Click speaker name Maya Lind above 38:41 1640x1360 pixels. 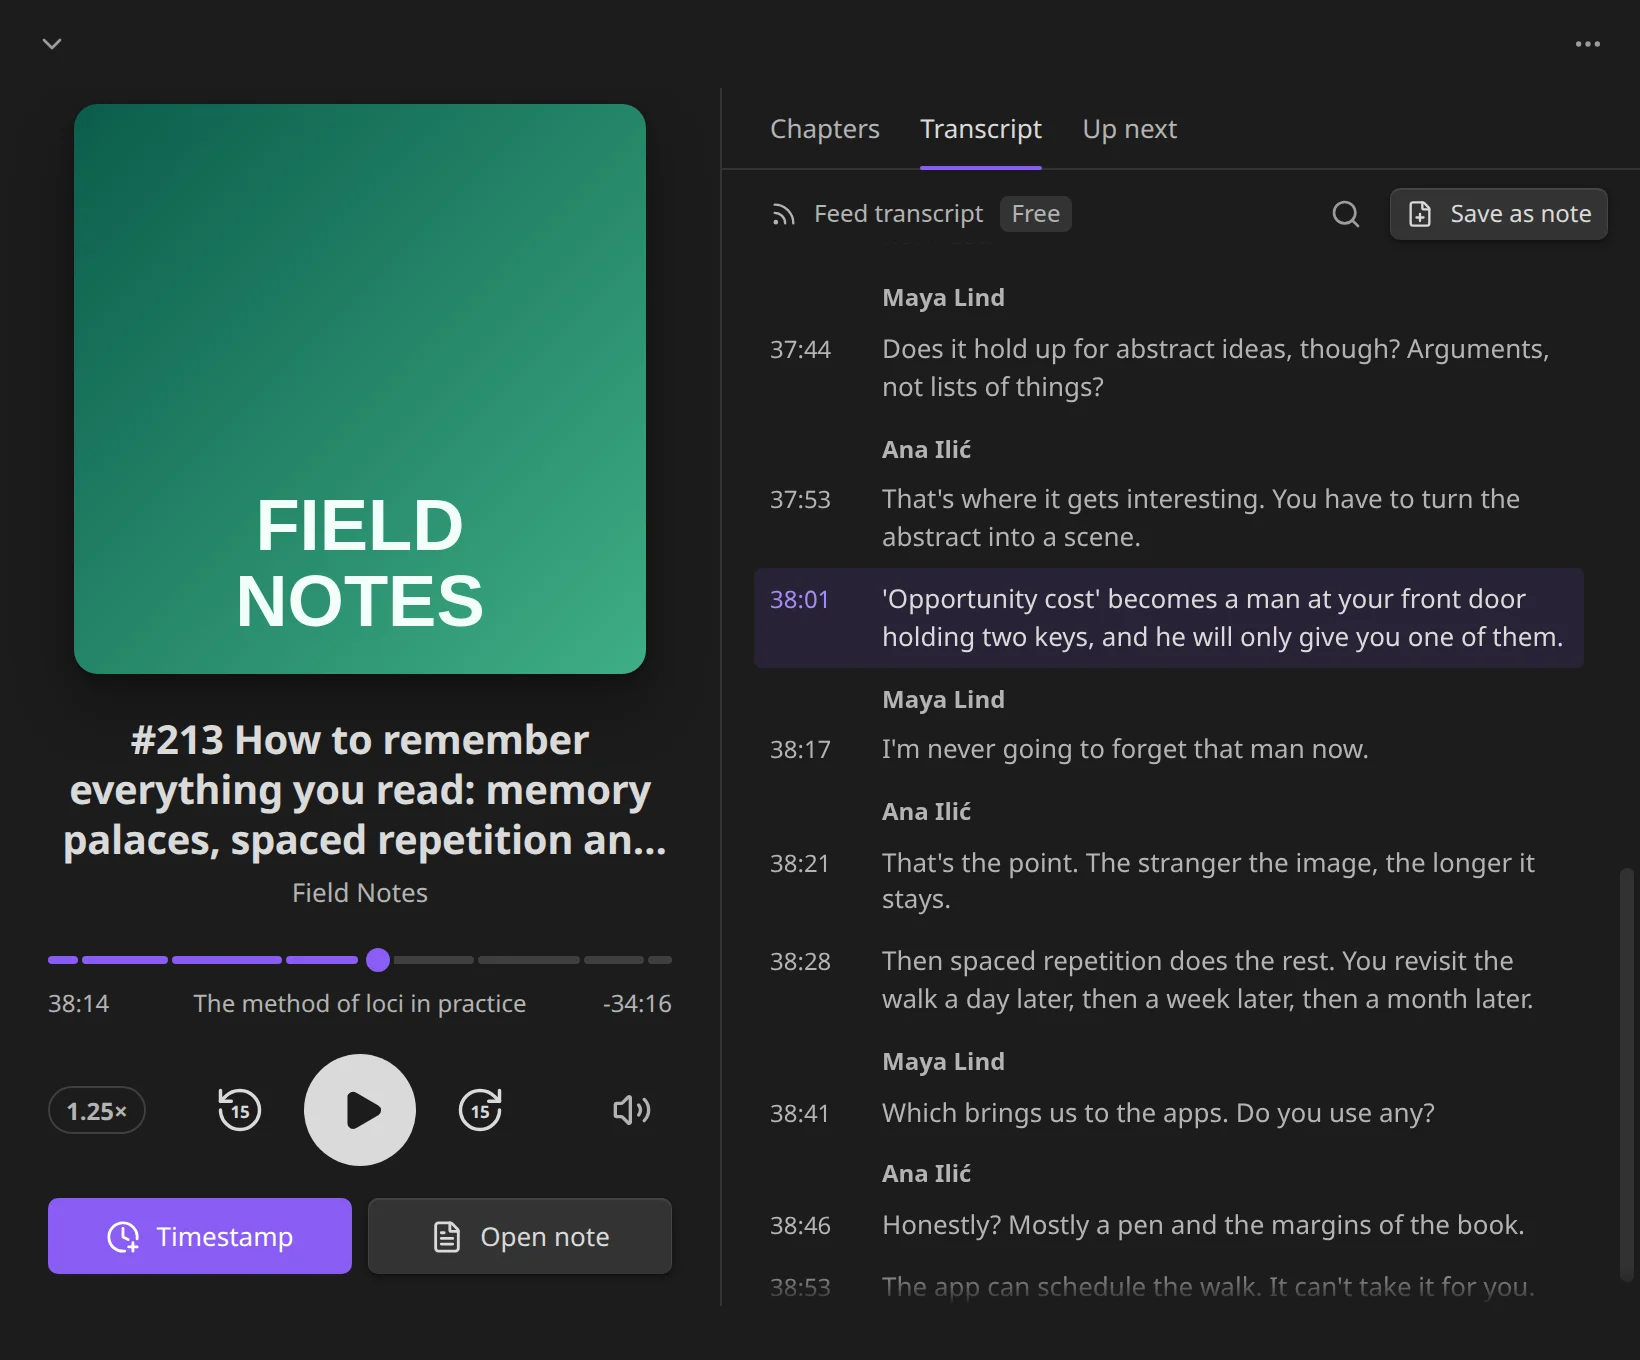943,1062
